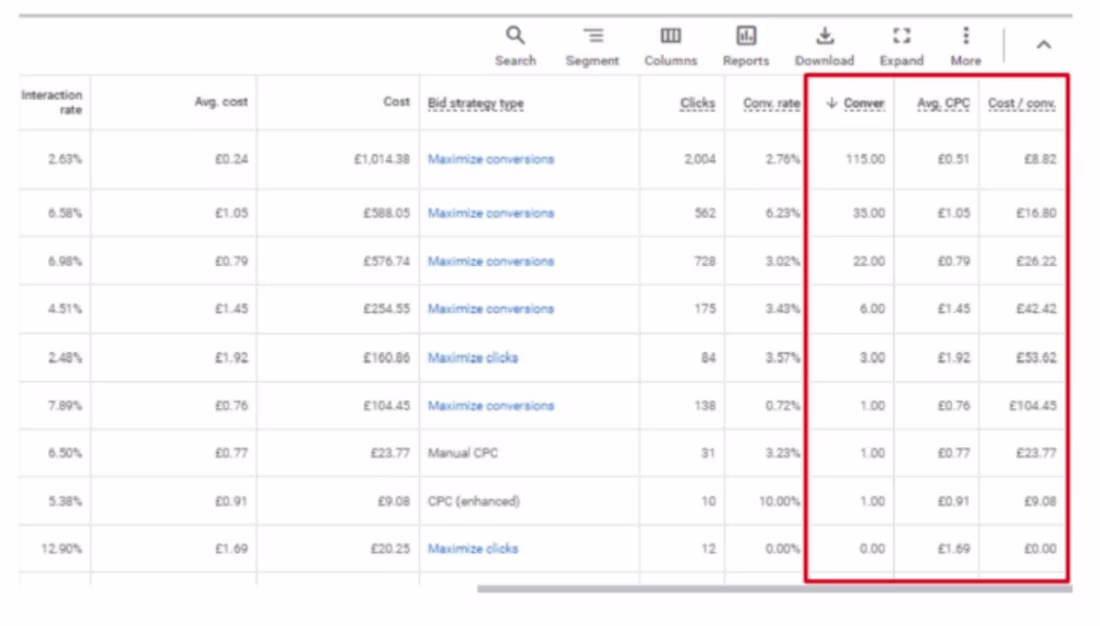1100x626 pixels.
Task: Sort by the Conversions column header
Action: pyautogui.click(x=864, y=103)
